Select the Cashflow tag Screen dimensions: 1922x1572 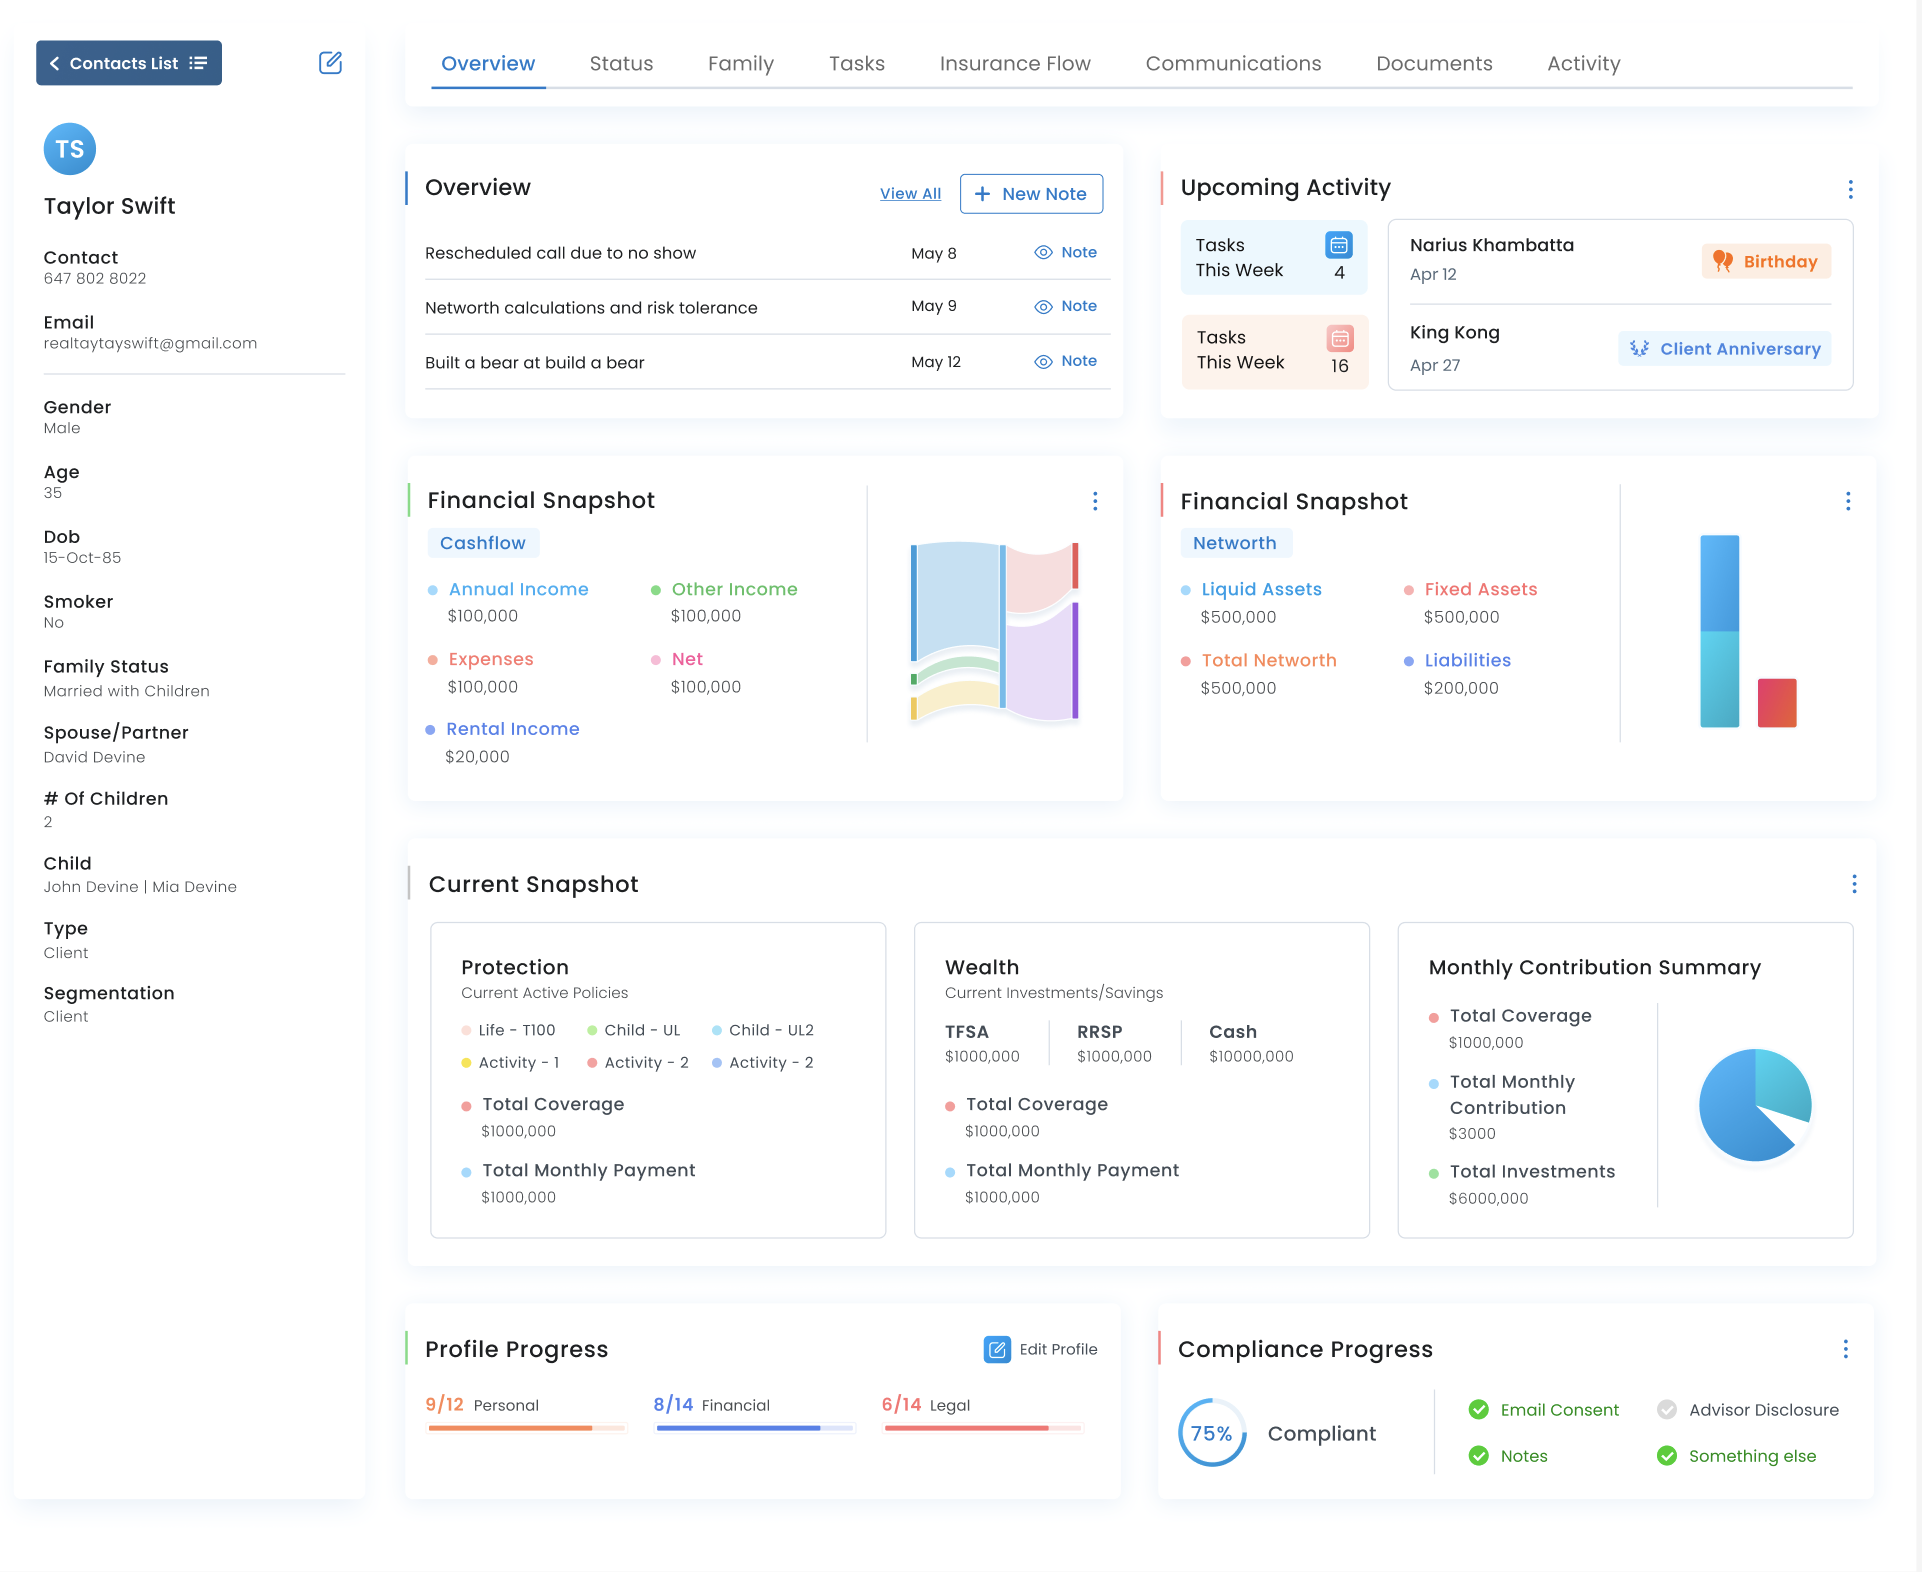483,543
